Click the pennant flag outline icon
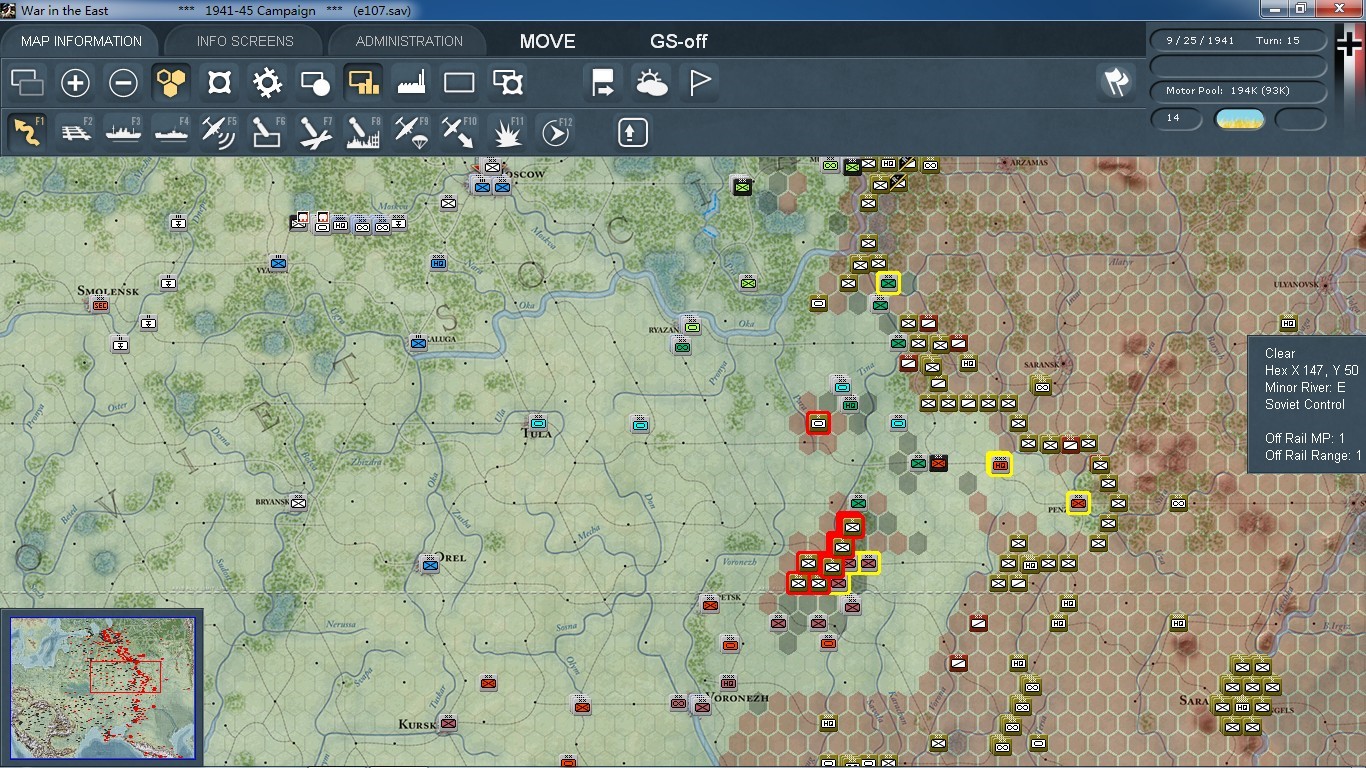The width and height of the screenshot is (1366, 768). tap(699, 82)
